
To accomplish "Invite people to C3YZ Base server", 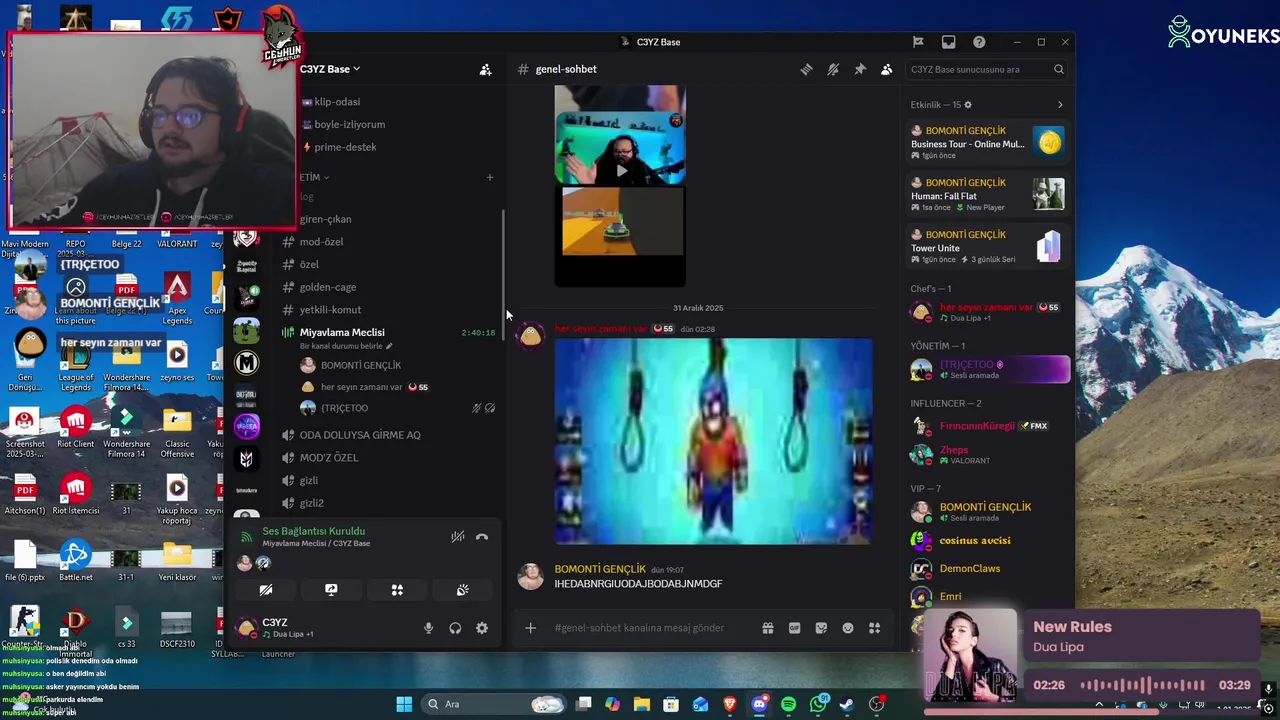I will tap(485, 69).
